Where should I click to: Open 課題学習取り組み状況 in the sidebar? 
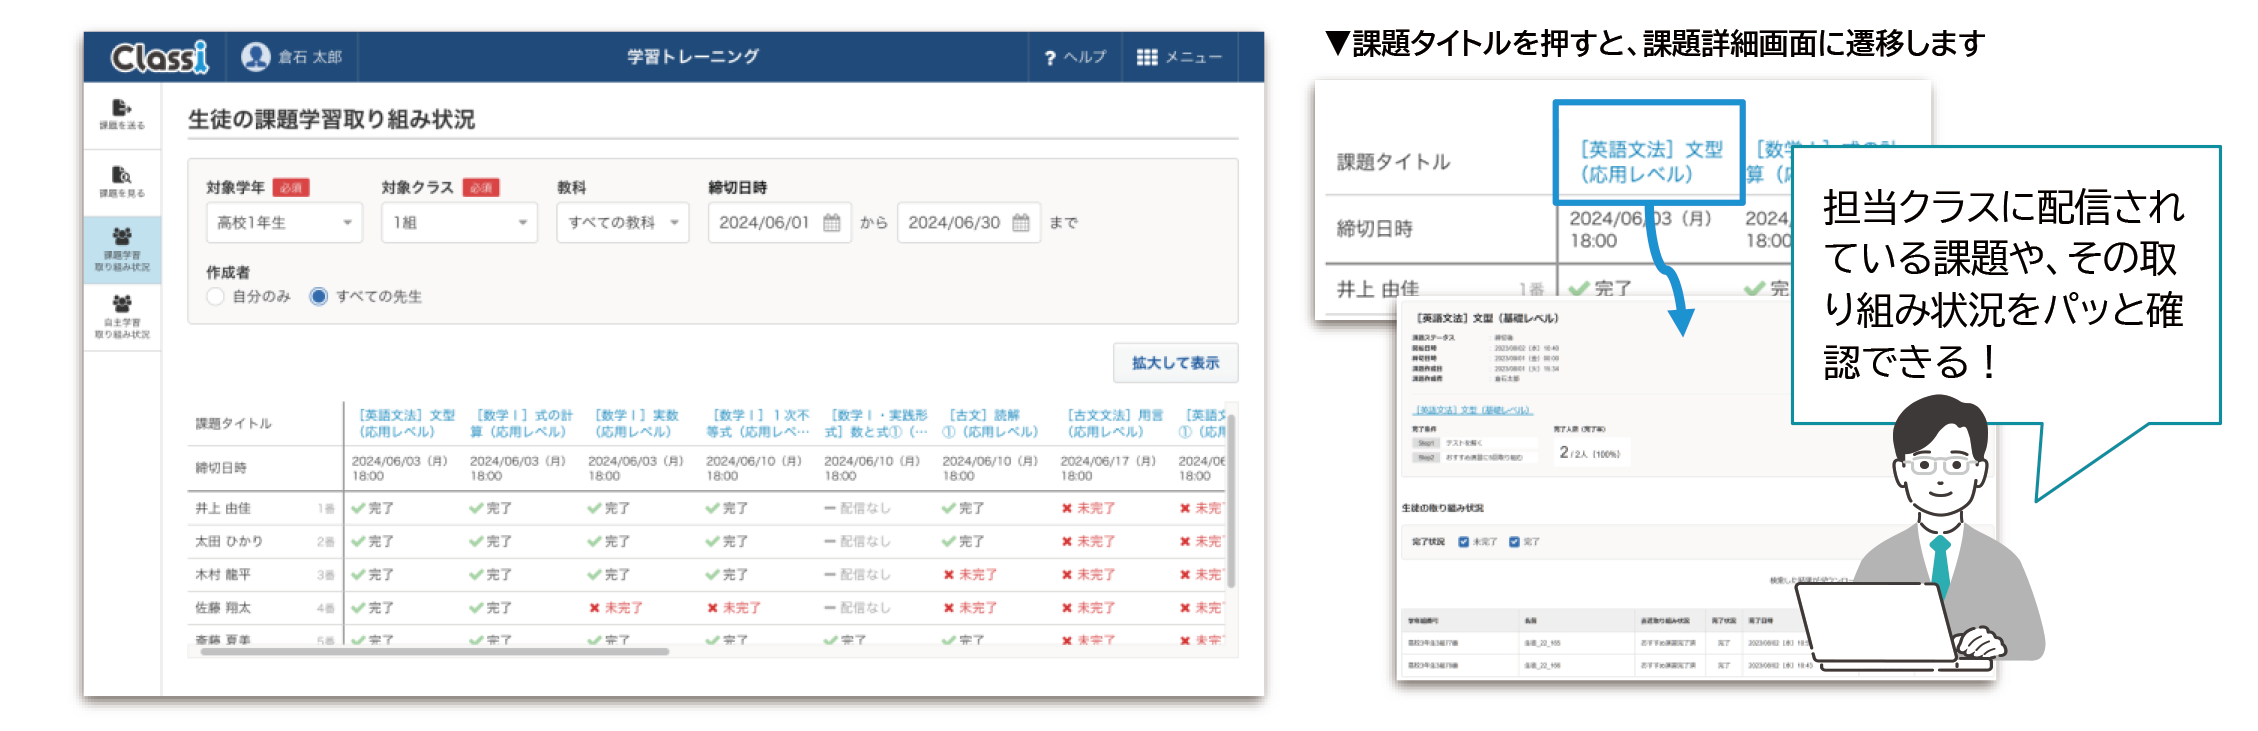tap(122, 250)
